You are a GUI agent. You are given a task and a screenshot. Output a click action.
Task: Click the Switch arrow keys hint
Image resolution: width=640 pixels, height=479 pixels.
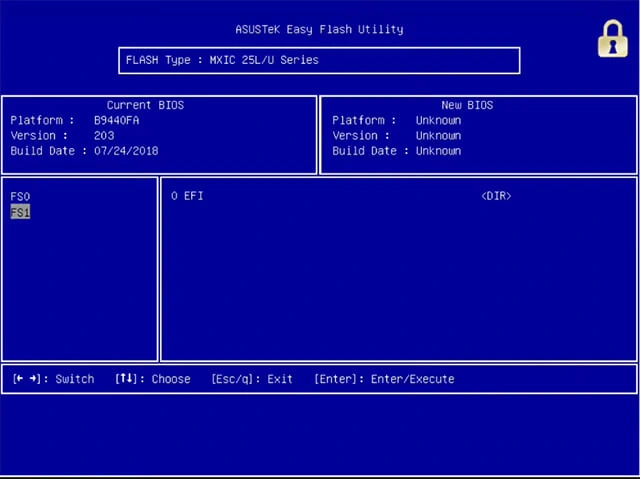pos(53,379)
